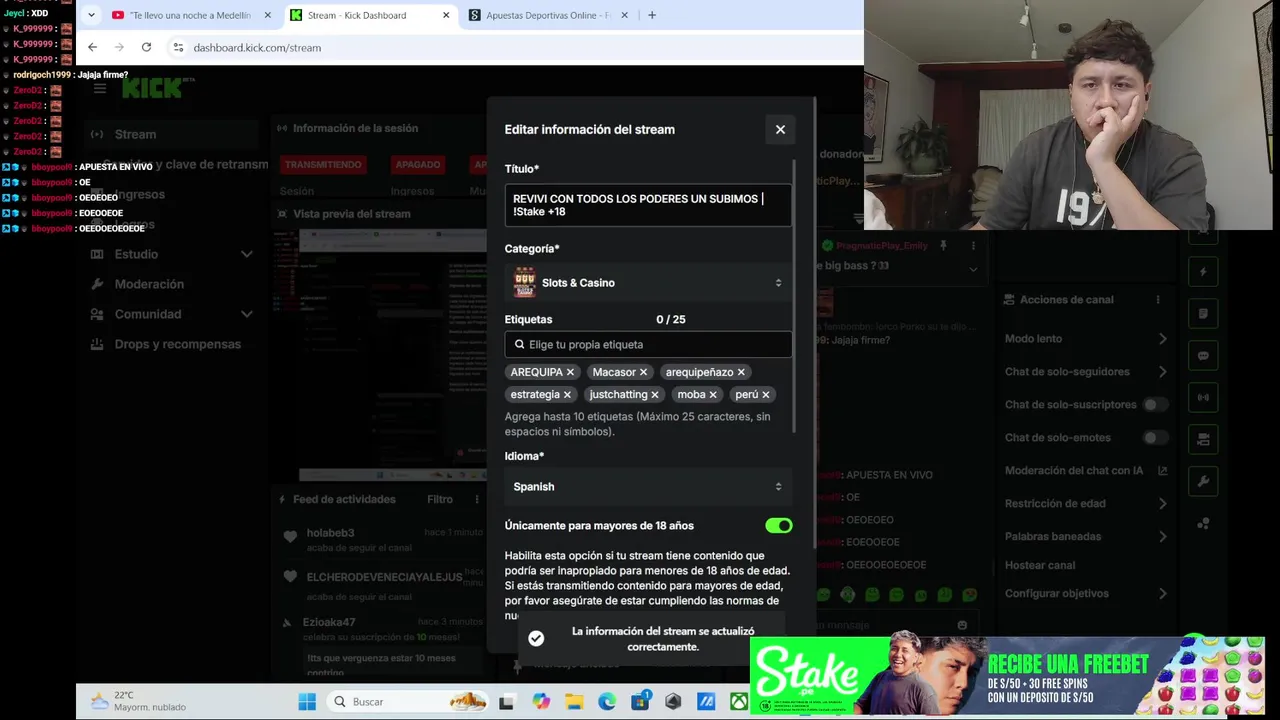Open the Xbox app from the taskbar
1280x720 pixels.
coord(739,701)
